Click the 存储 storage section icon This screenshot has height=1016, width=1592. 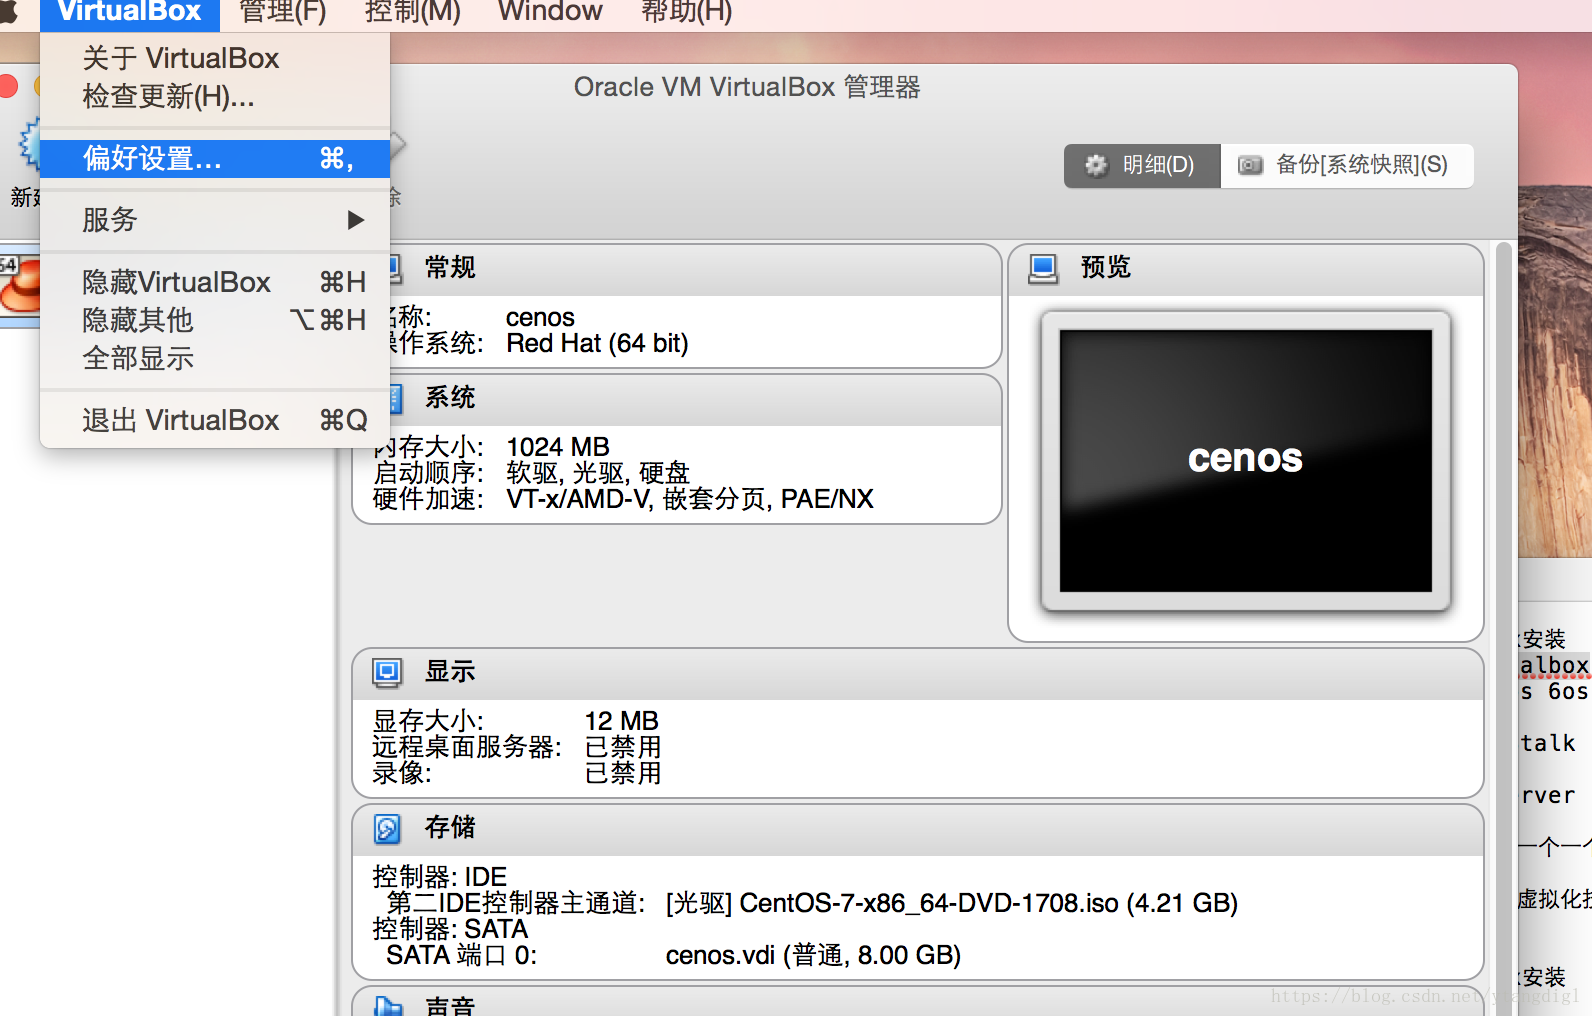(387, 828)
